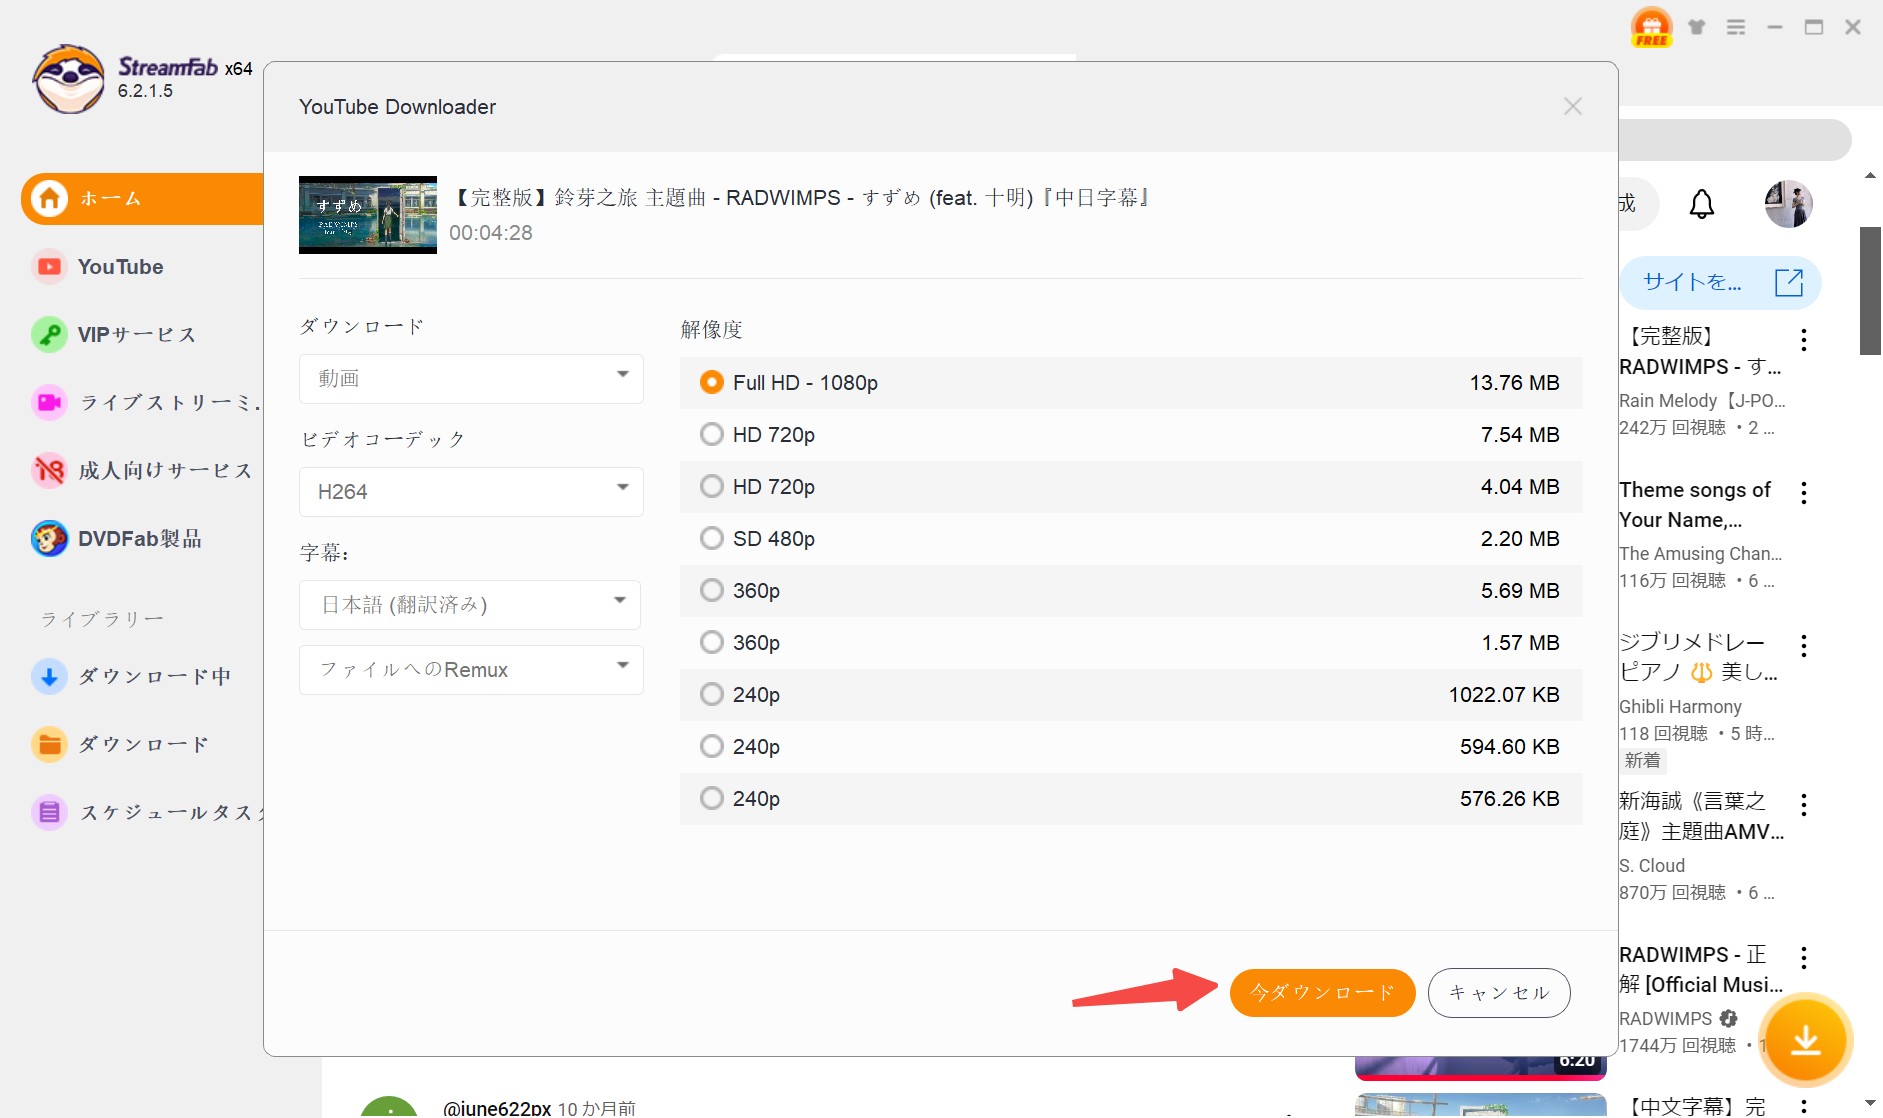The image size is (1883, 1118).
Task: Click the FREE gift icon in title bar
Action: 1651,27
